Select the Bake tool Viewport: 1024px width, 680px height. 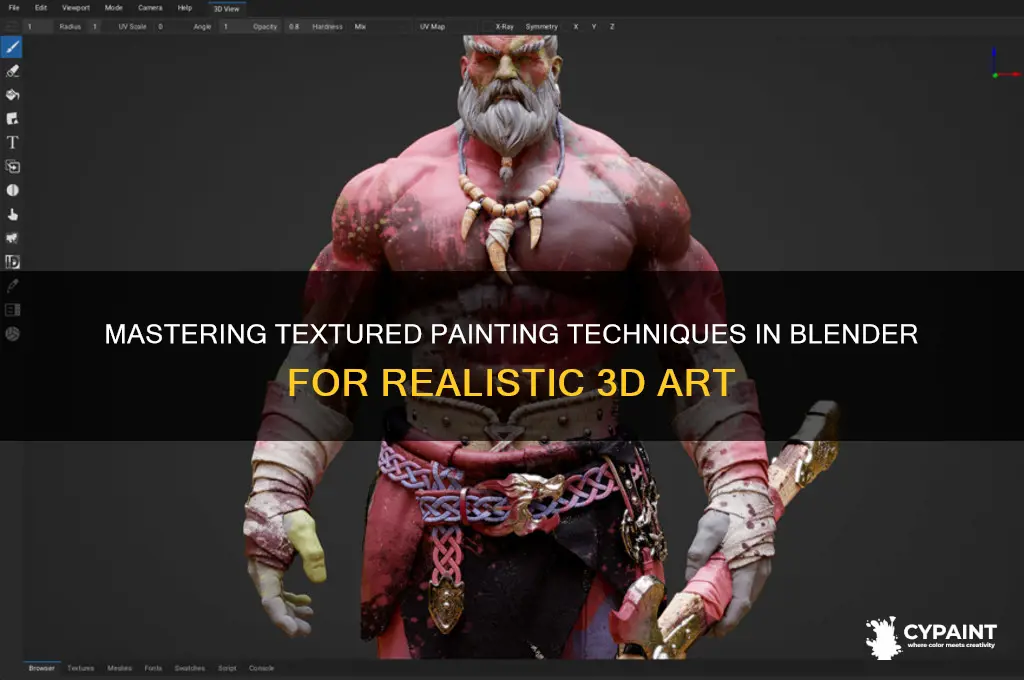tap(12, 310)
